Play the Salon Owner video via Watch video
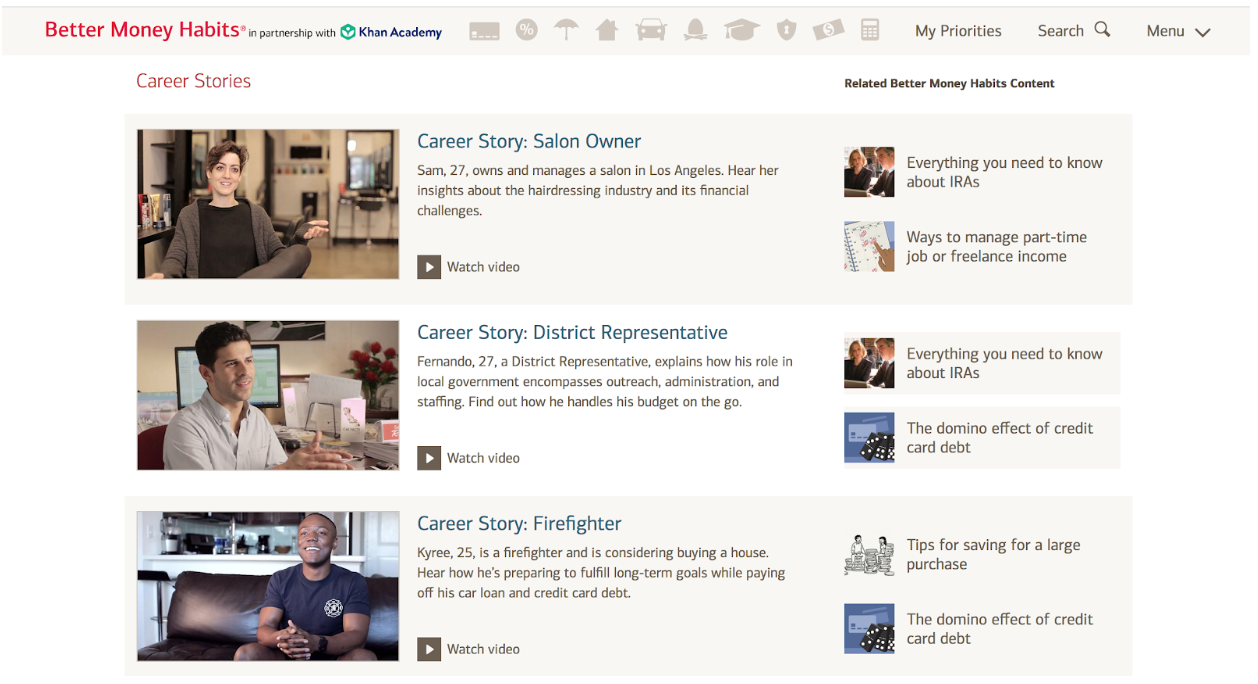The image size is (1258, 684). [468, 267]
